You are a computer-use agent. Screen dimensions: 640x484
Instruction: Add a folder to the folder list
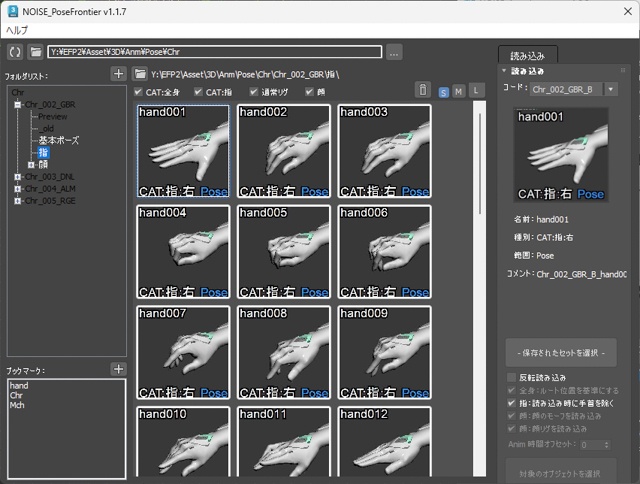[x=118, y=74]
